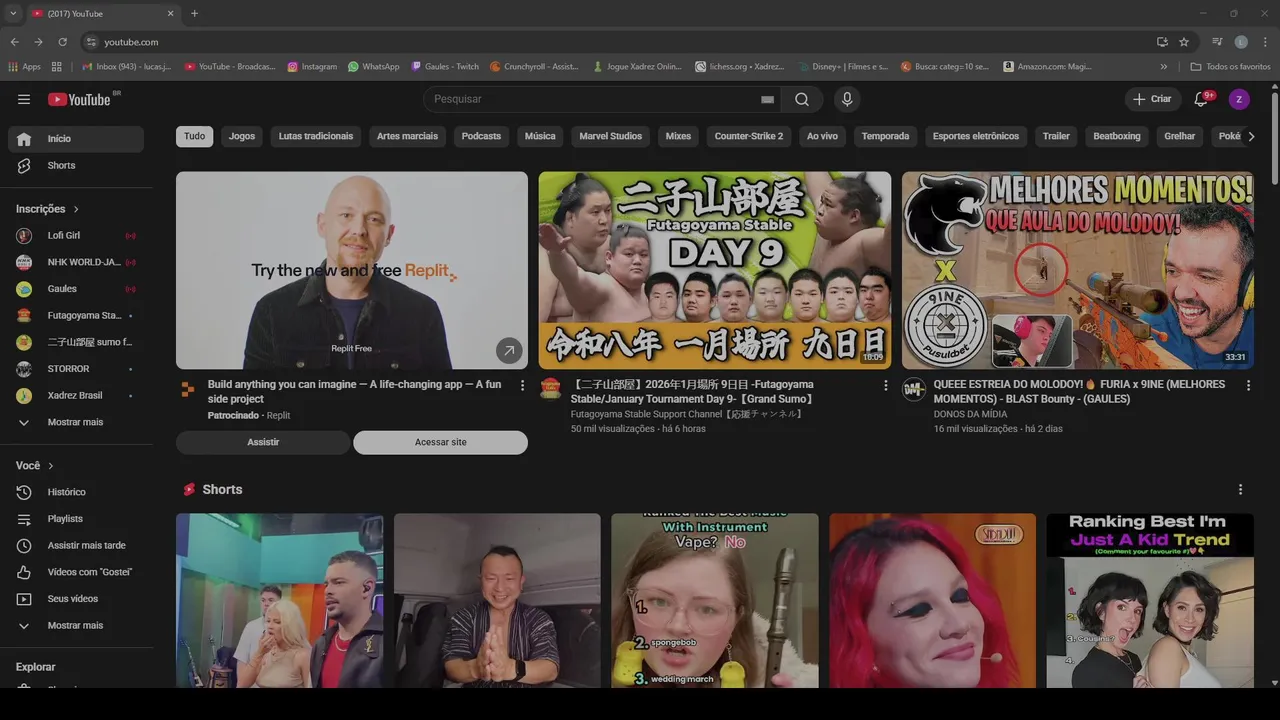Show more bookmarks with chevron
Viewport: 1280px width, 720px height.
[1163, 67]
